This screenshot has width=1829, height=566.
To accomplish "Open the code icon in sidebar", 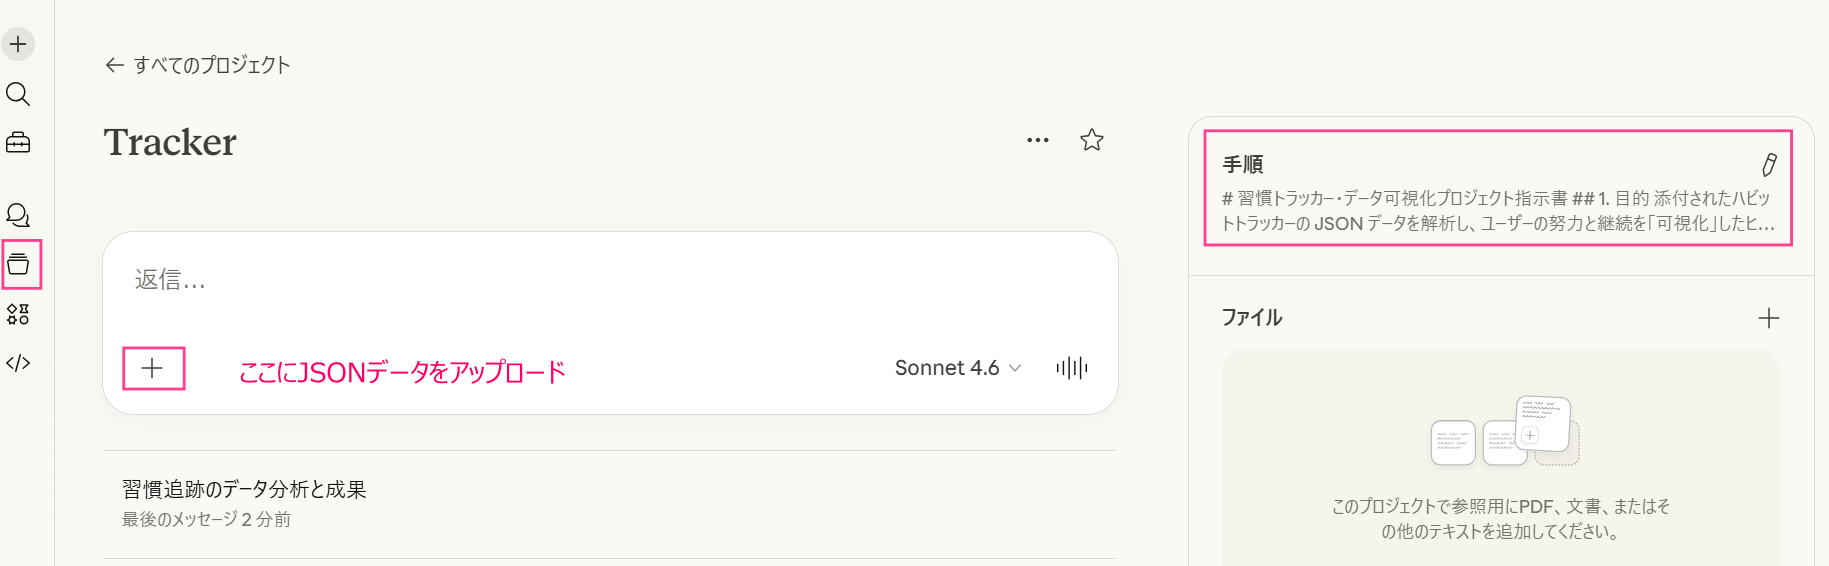I will (x=18, y=363).
